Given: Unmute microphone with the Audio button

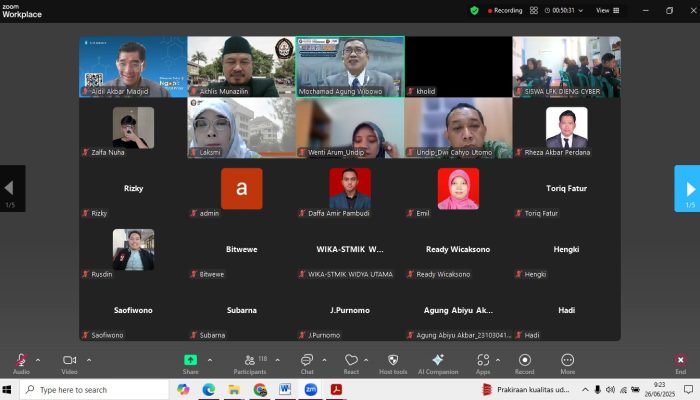Looking at the screenshot, I should coord(21,363).
